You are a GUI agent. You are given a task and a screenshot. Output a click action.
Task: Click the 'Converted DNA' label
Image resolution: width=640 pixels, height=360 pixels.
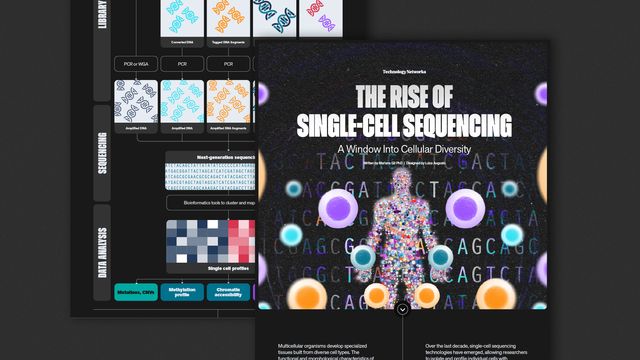point(182,42)
